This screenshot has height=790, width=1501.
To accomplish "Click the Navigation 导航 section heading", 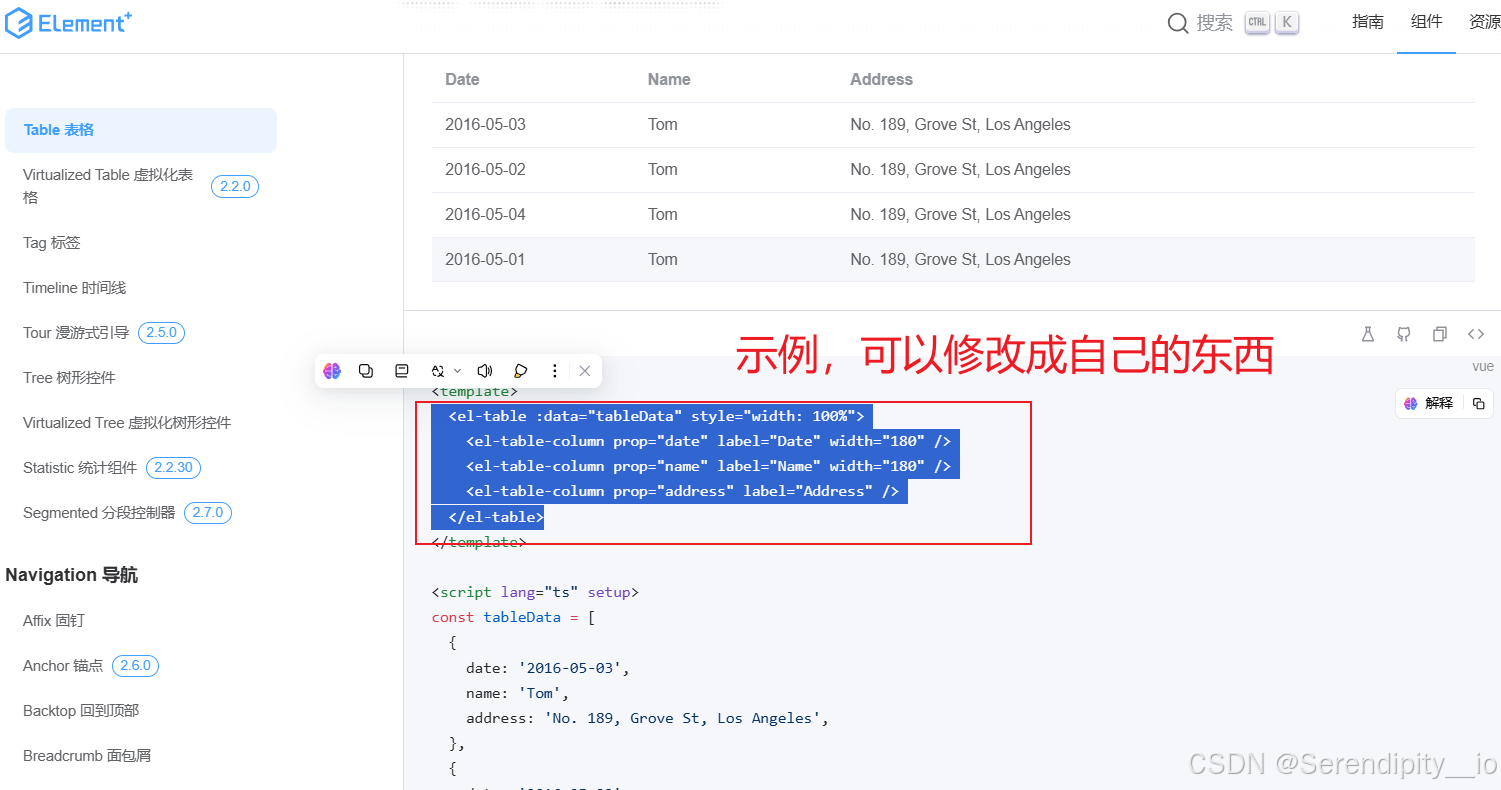I will tap(72, 575).
